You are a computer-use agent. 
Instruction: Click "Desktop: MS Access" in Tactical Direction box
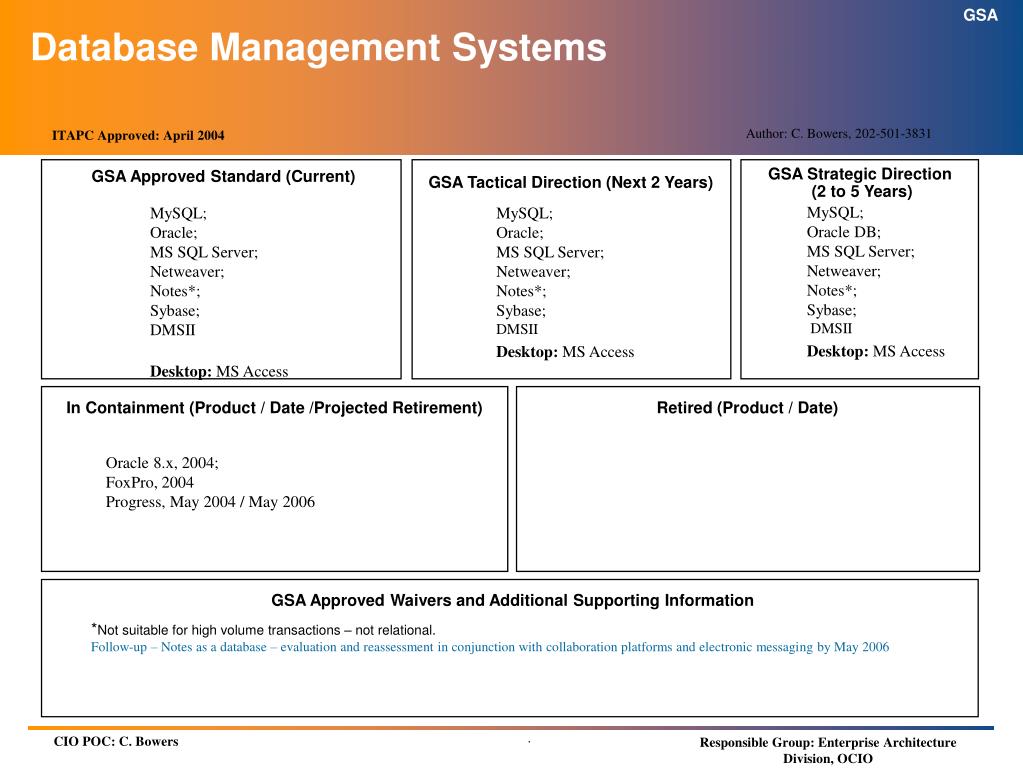point(565,352)
